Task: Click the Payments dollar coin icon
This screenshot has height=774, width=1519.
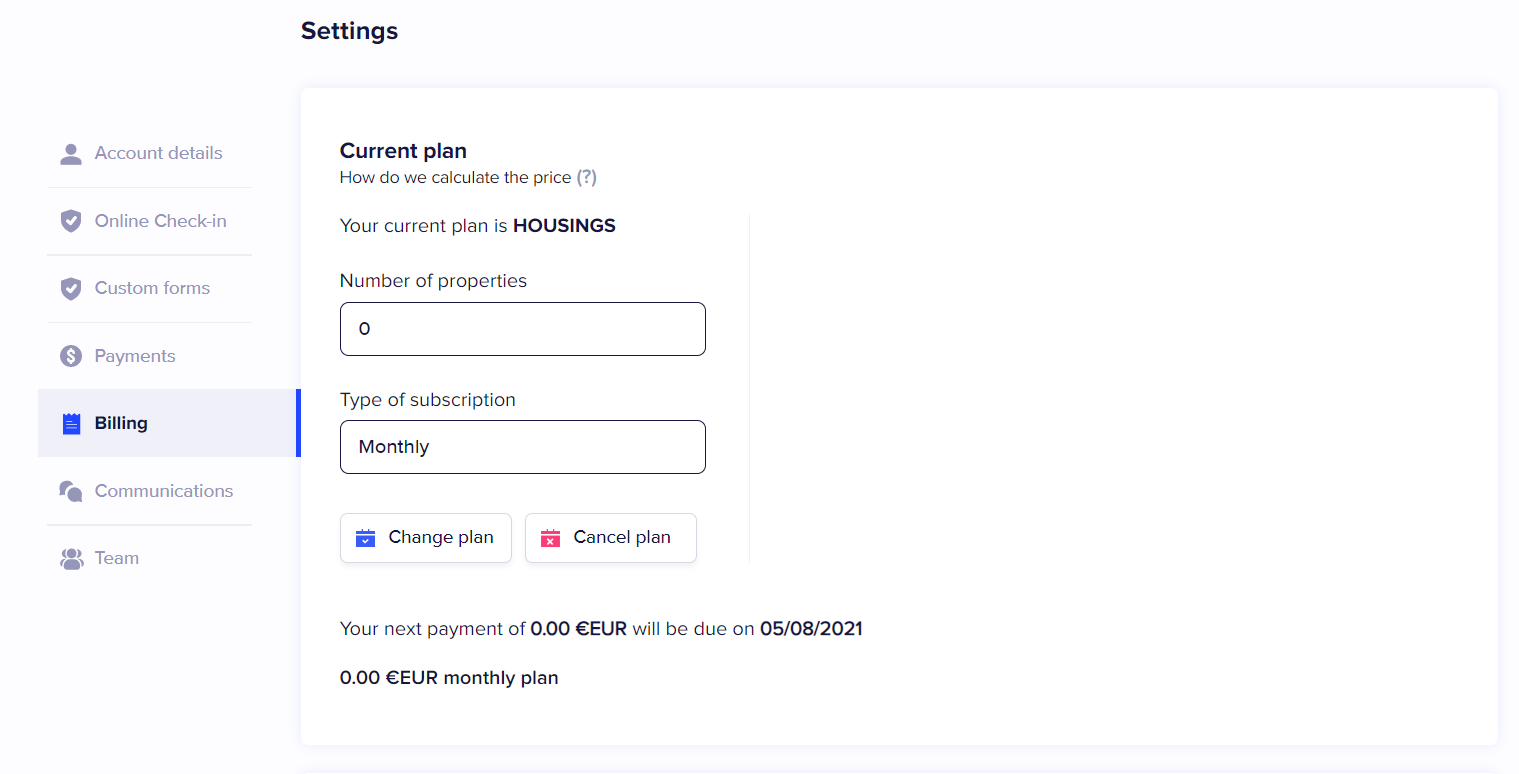Action: (71, 356)
